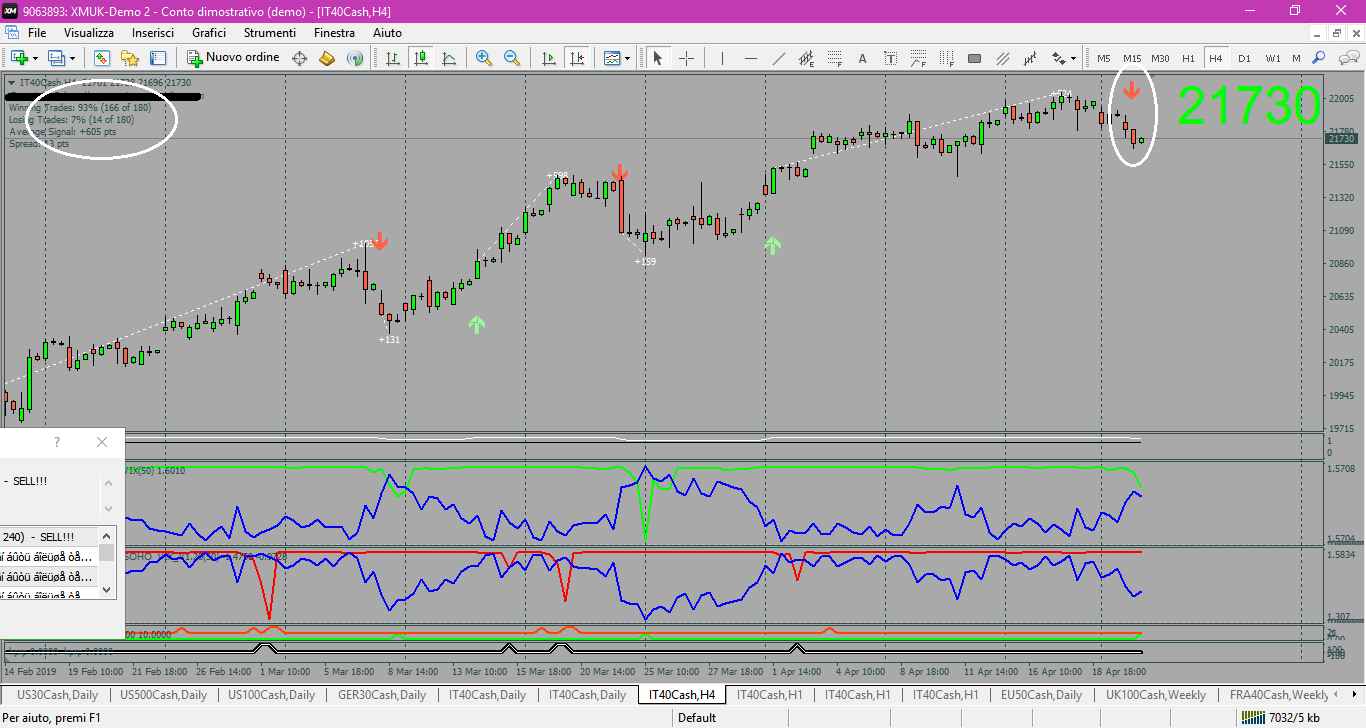Switch to line chart mode
The height and width of the screenshot is (728, 1366).
click(449, 58)
